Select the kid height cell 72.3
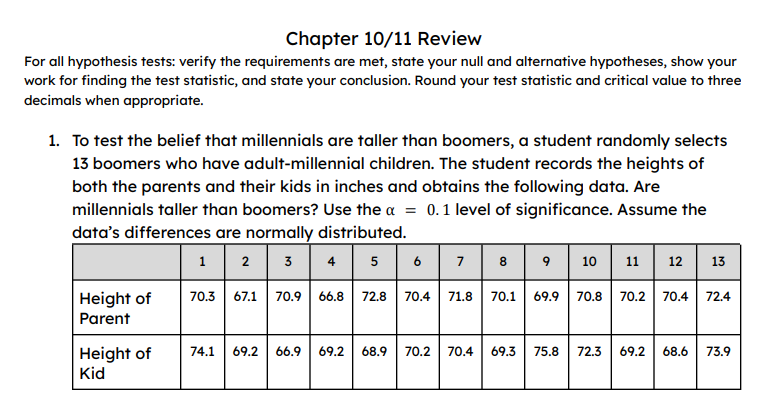 pyautogui.click(x=589, y=352)
